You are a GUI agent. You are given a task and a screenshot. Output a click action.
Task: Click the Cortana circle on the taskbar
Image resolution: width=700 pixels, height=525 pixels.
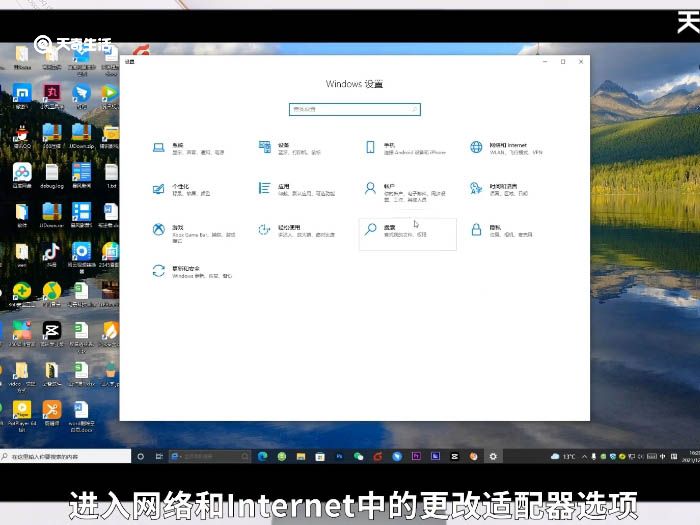141,456
